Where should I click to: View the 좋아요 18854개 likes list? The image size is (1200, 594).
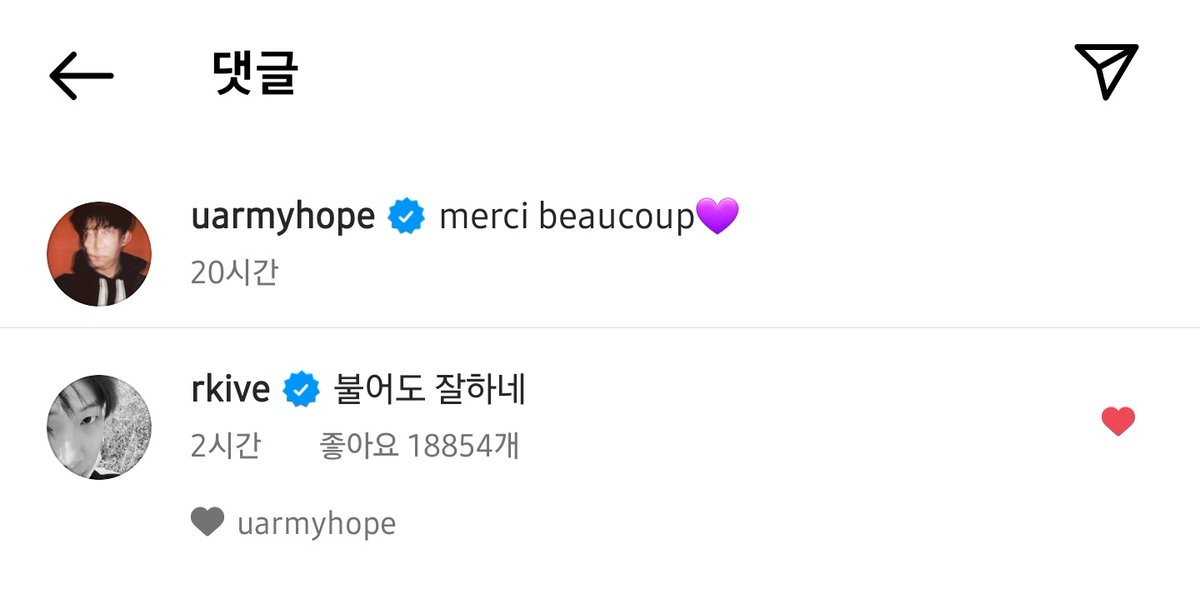pyautogui.click(x=419, y=445)
